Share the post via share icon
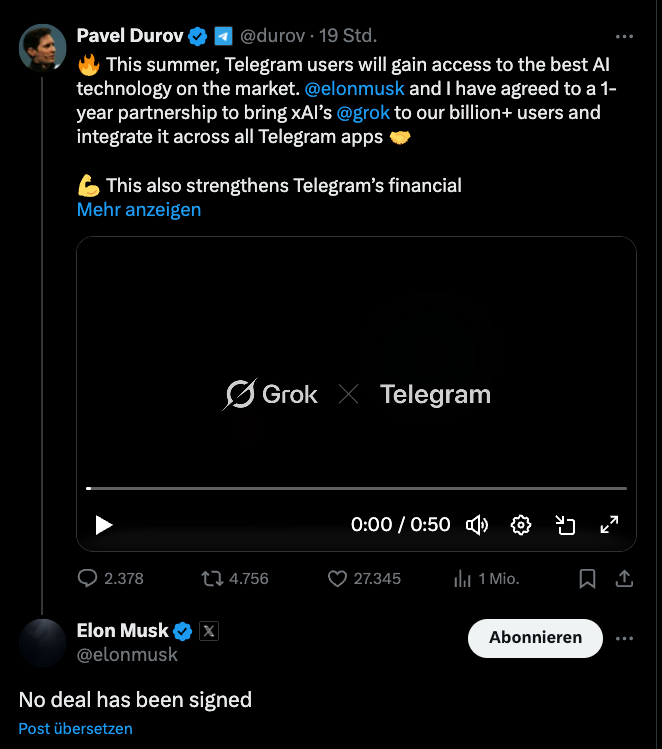Image resolution: width=662 pixels, height=749 pixels. coord(623,578)
